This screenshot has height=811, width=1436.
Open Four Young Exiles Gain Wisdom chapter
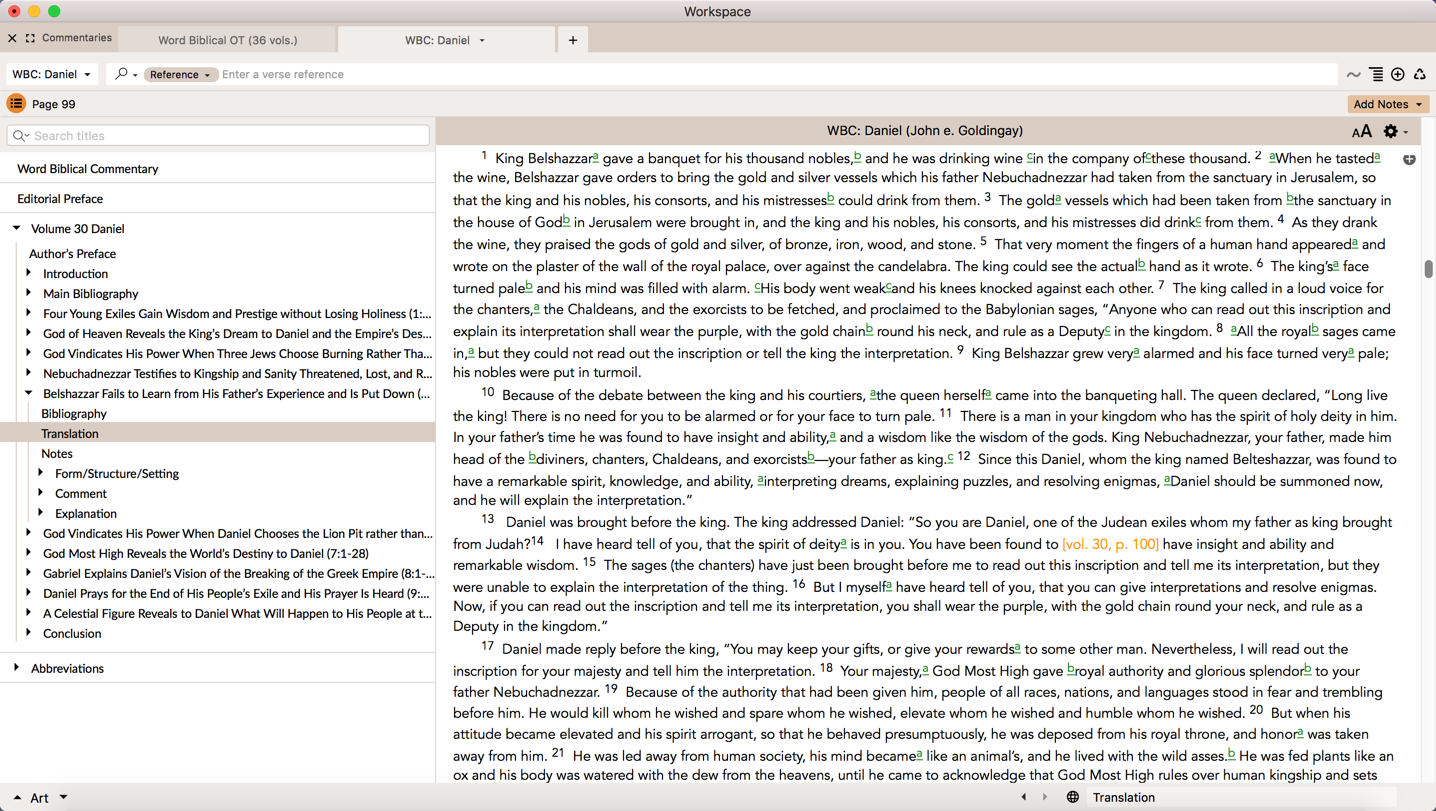[238, 314]
